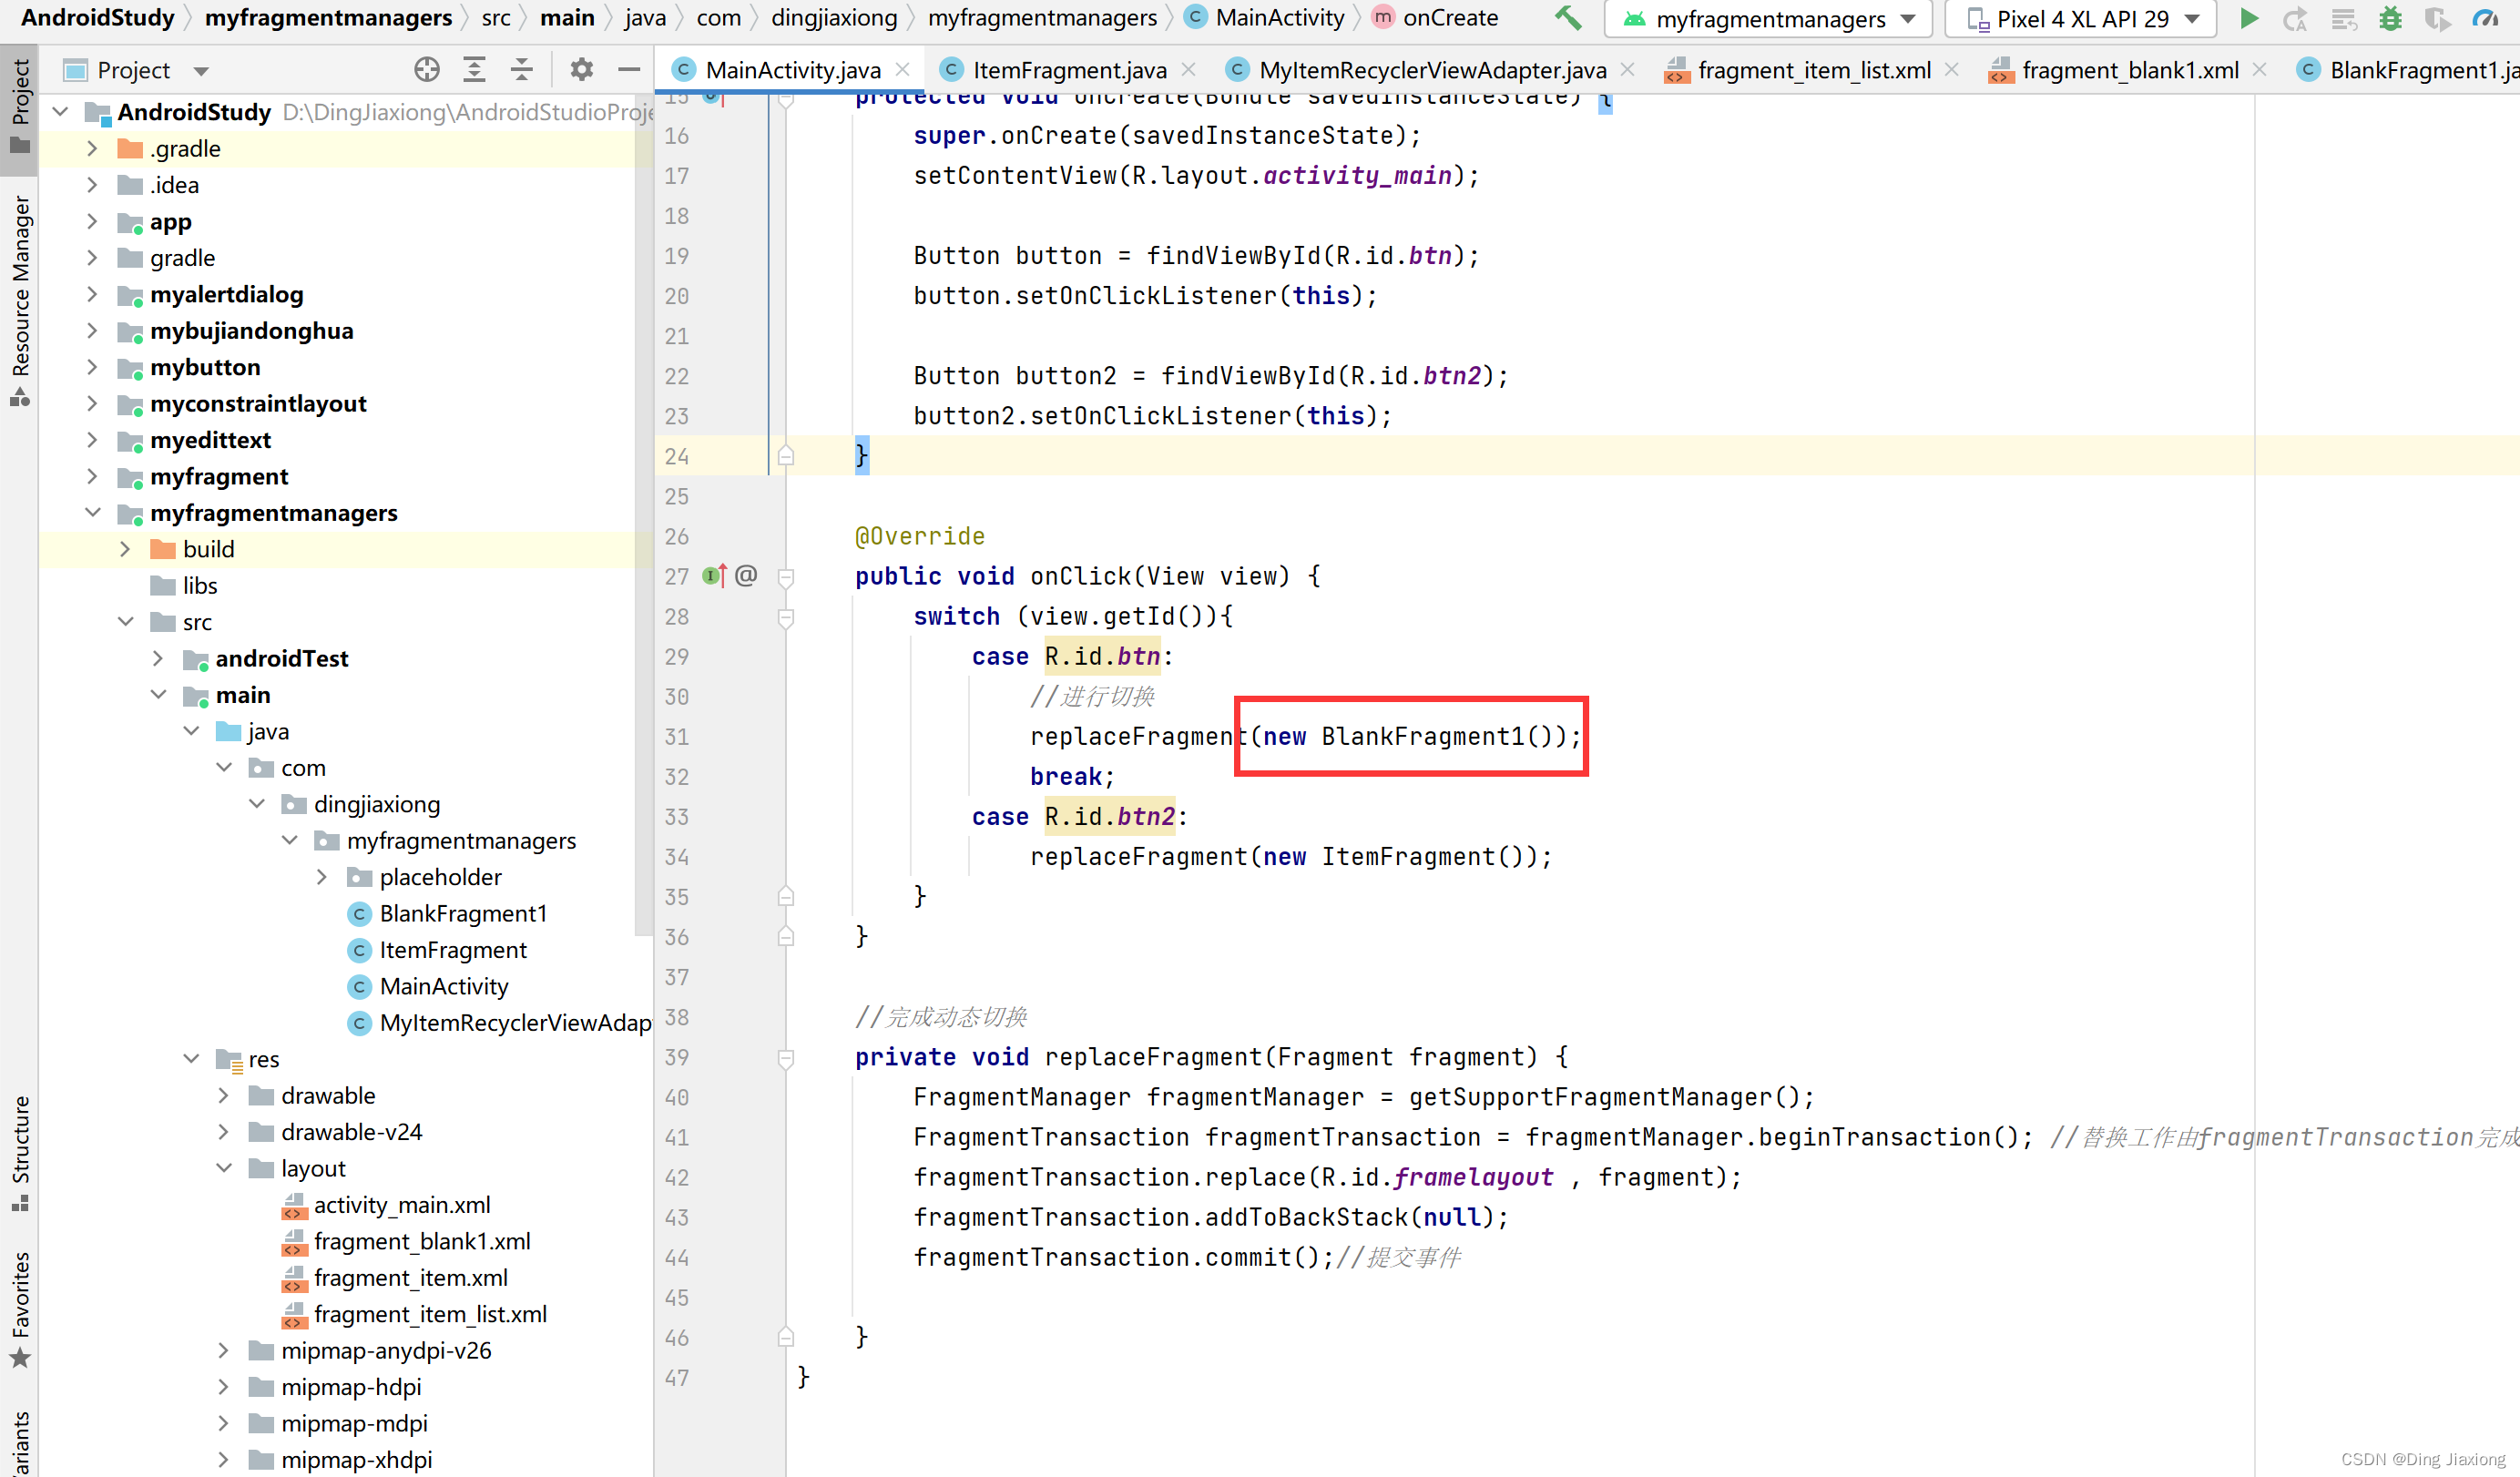Collapse the src folder
This screenshot has width=2520, height=1477.
(125, 622)
